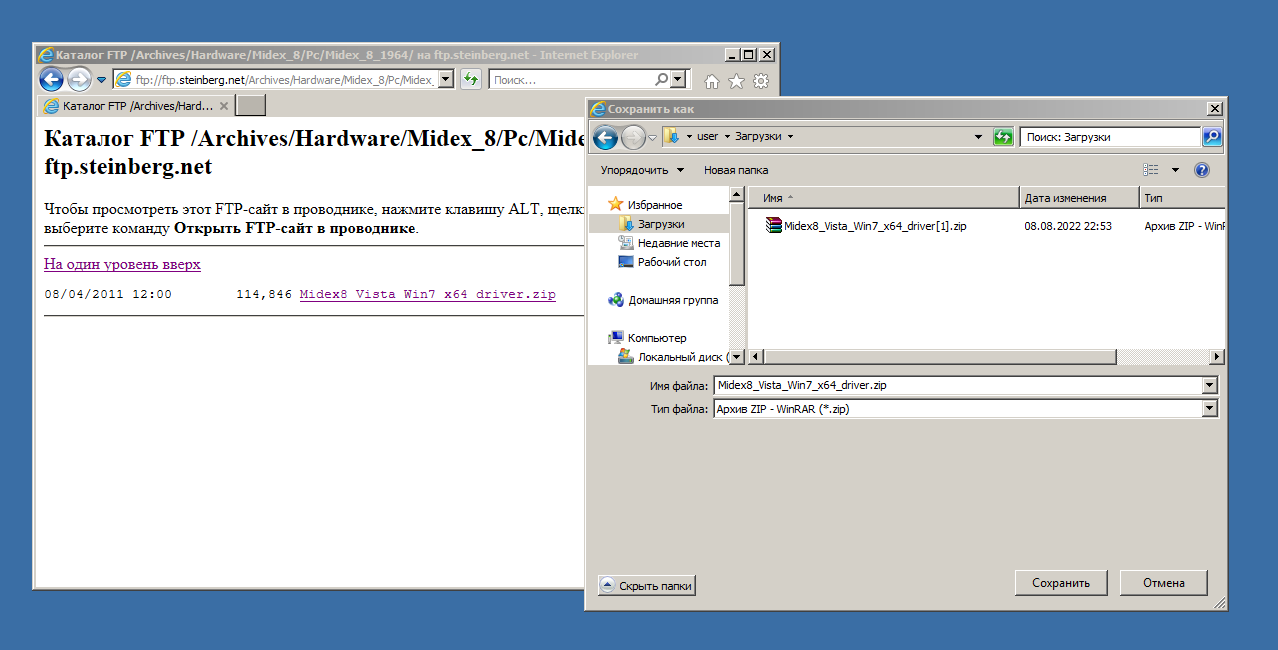The image size is (1278, 650).
Task: Click the Internet Explorer address bar
Action: (275, 80)
